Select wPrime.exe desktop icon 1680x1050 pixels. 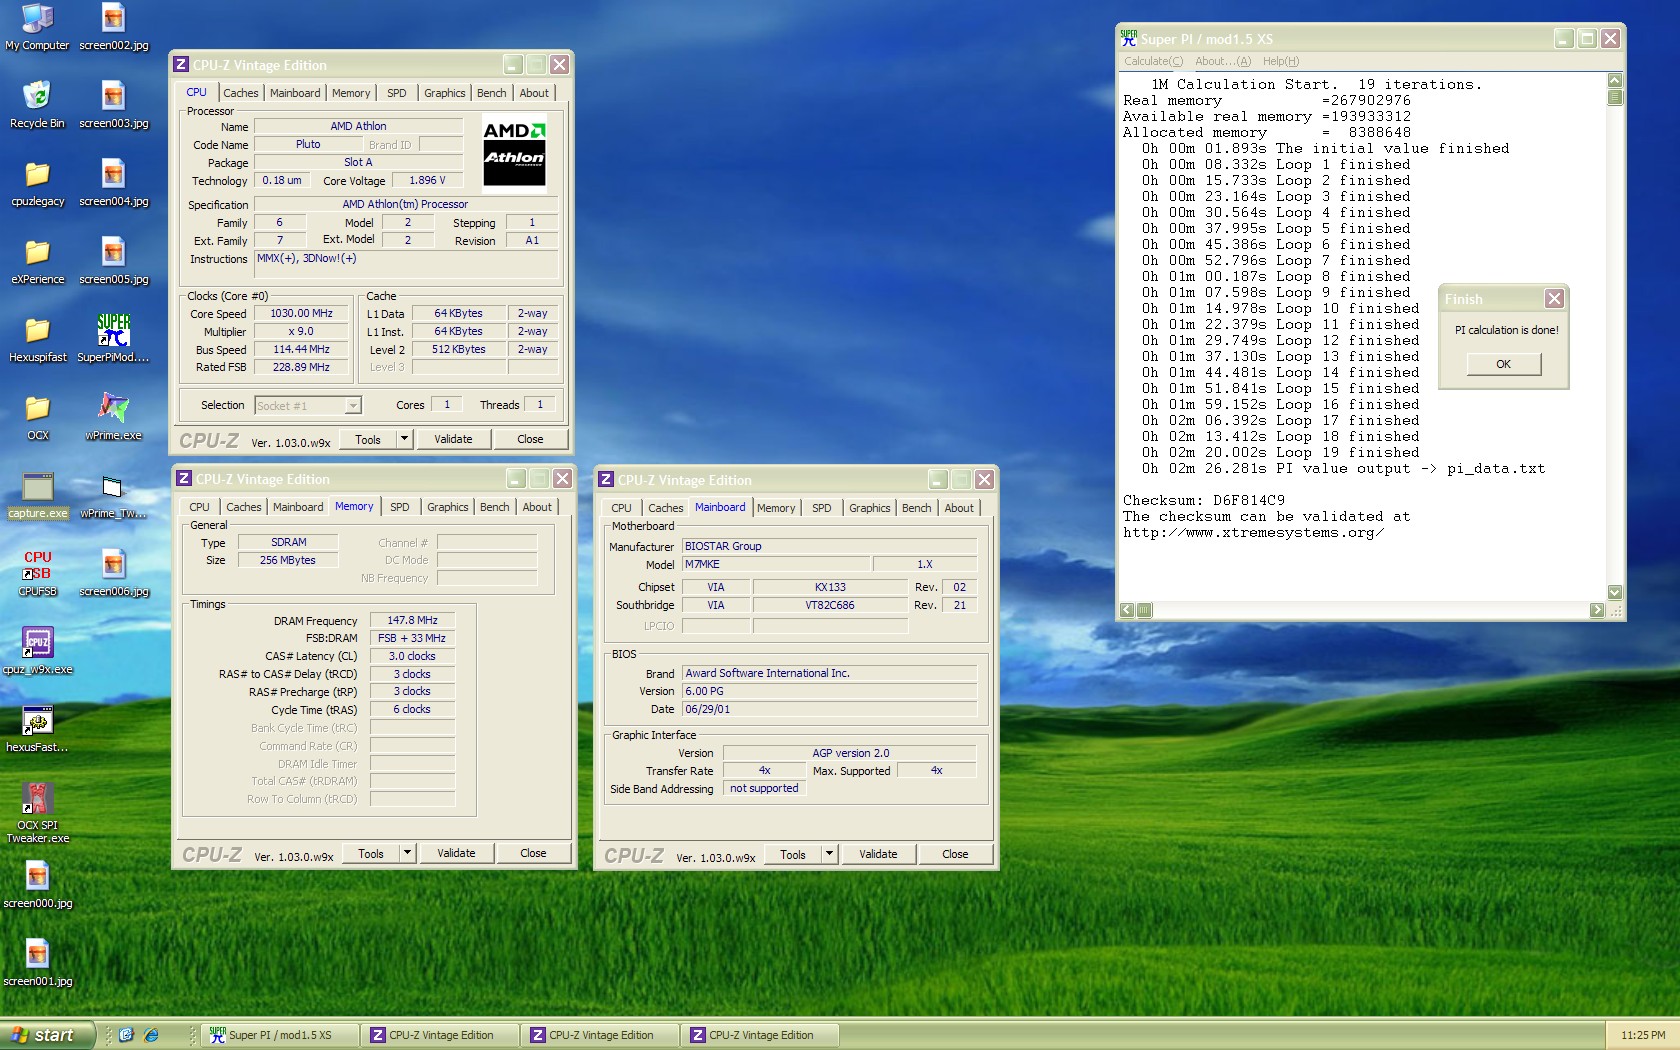pyautogui.click(x=113, y=416)
